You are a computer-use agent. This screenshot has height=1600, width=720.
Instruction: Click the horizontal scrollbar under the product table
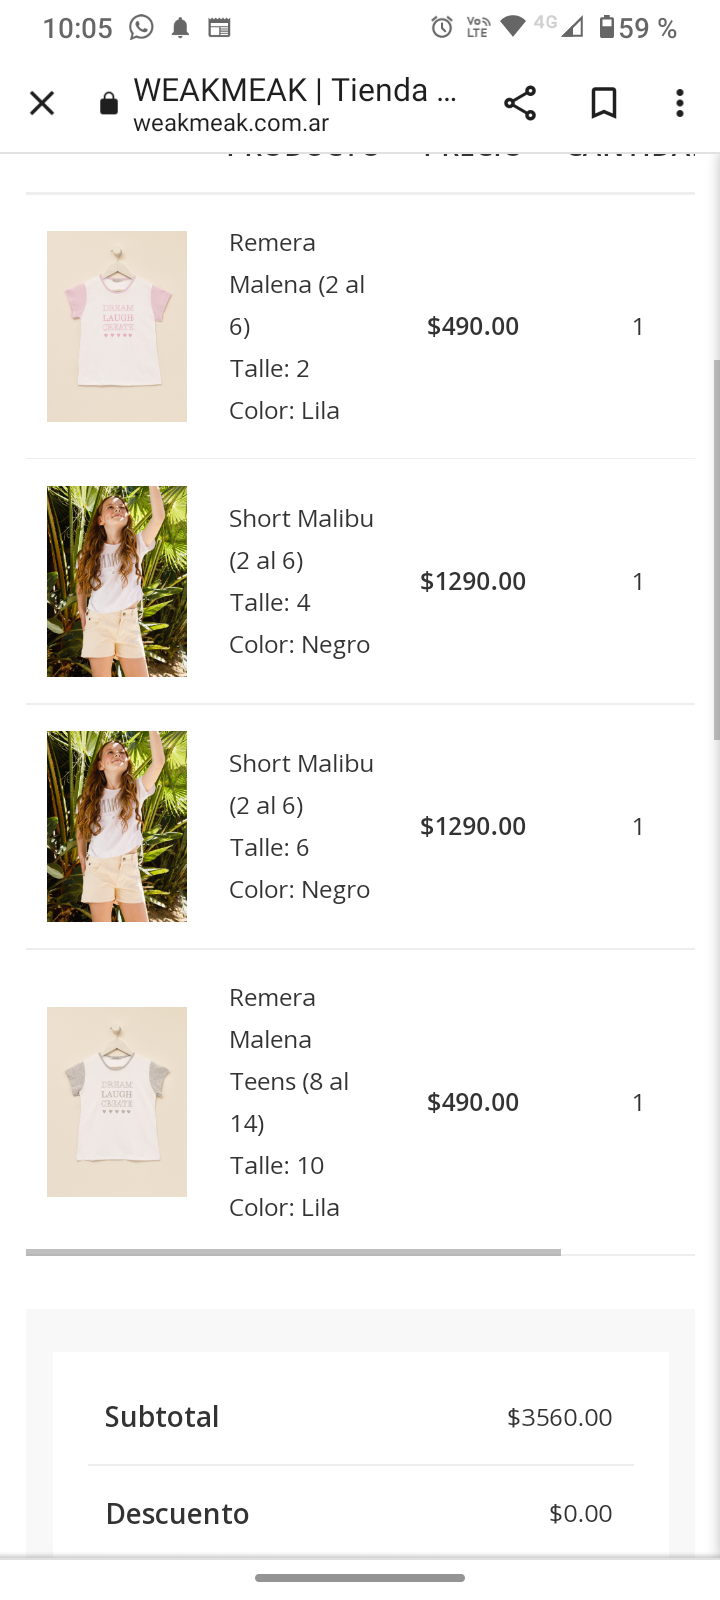293,1252
